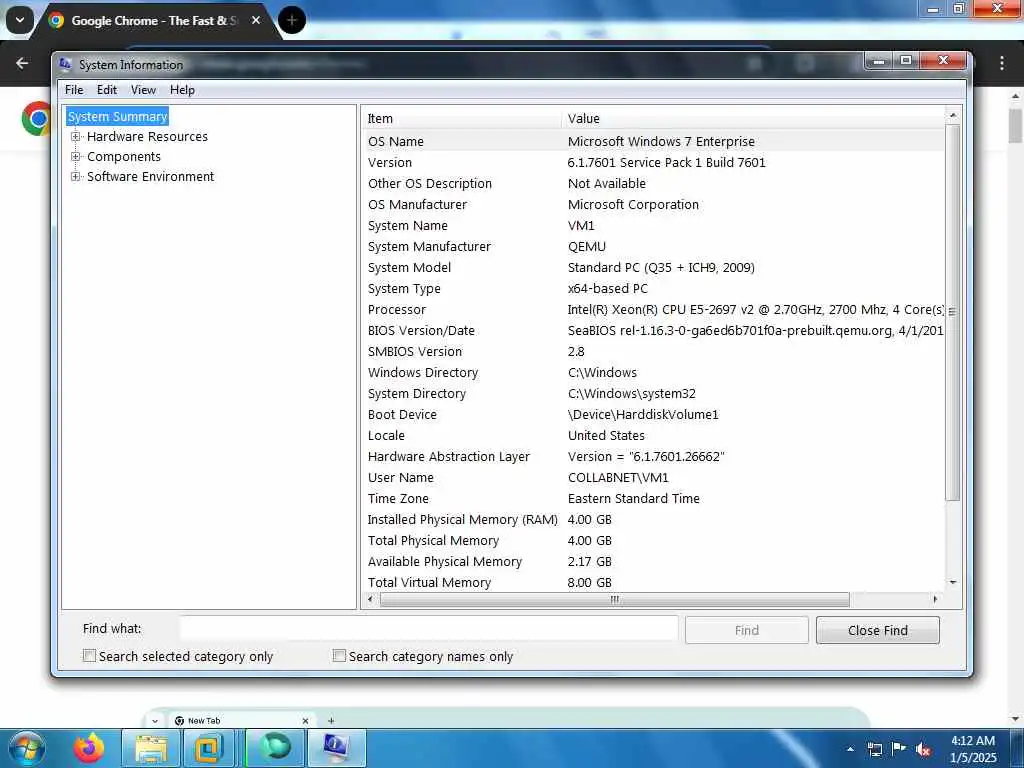
Task: Open the Help menu
Action: click(x=182, y=90)
